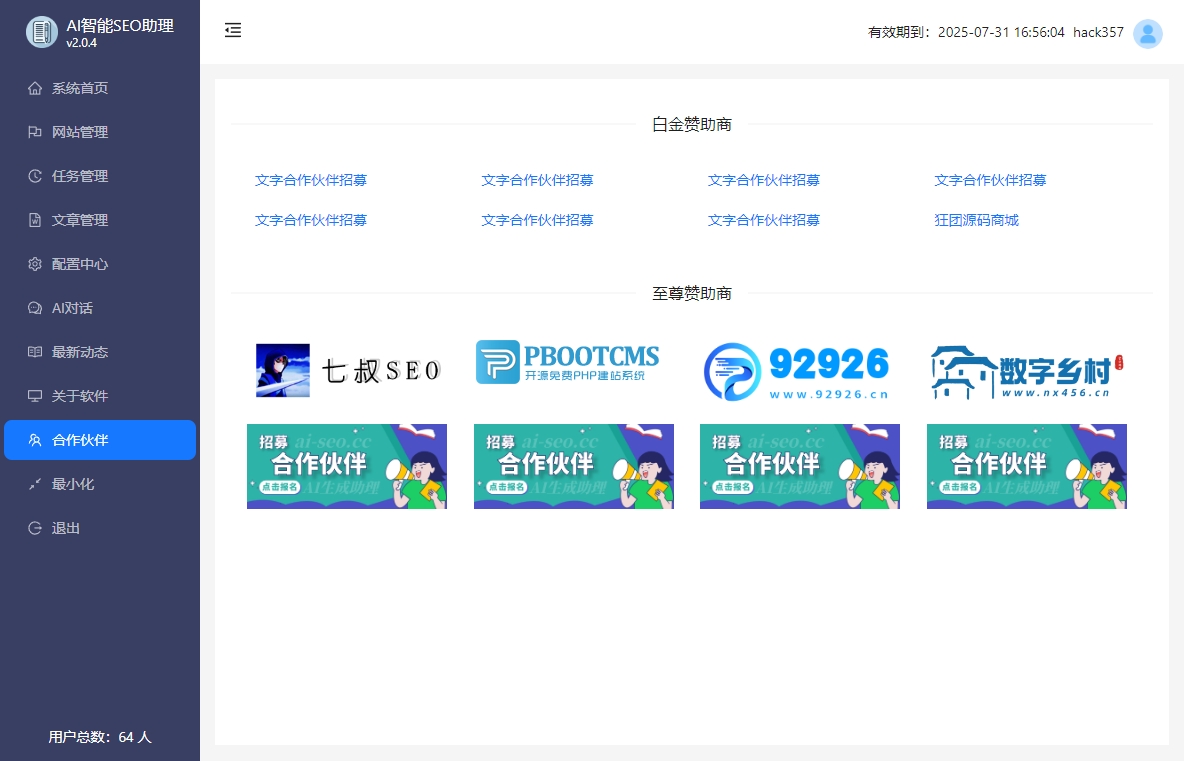The image size is (1184, 761).
Task: Select the highlighted 合作伙伴 menu item
Action: coord(100,440)
